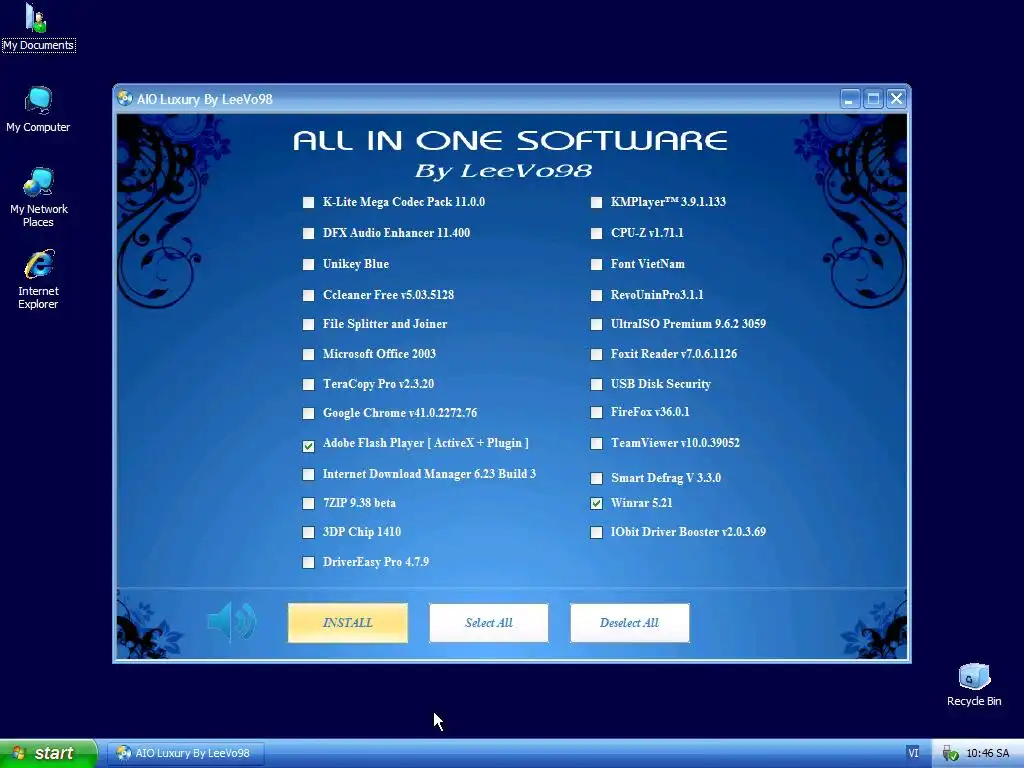Uncheck the Winrar 5.21 checkbox
1024x768 pixels.
596,504
